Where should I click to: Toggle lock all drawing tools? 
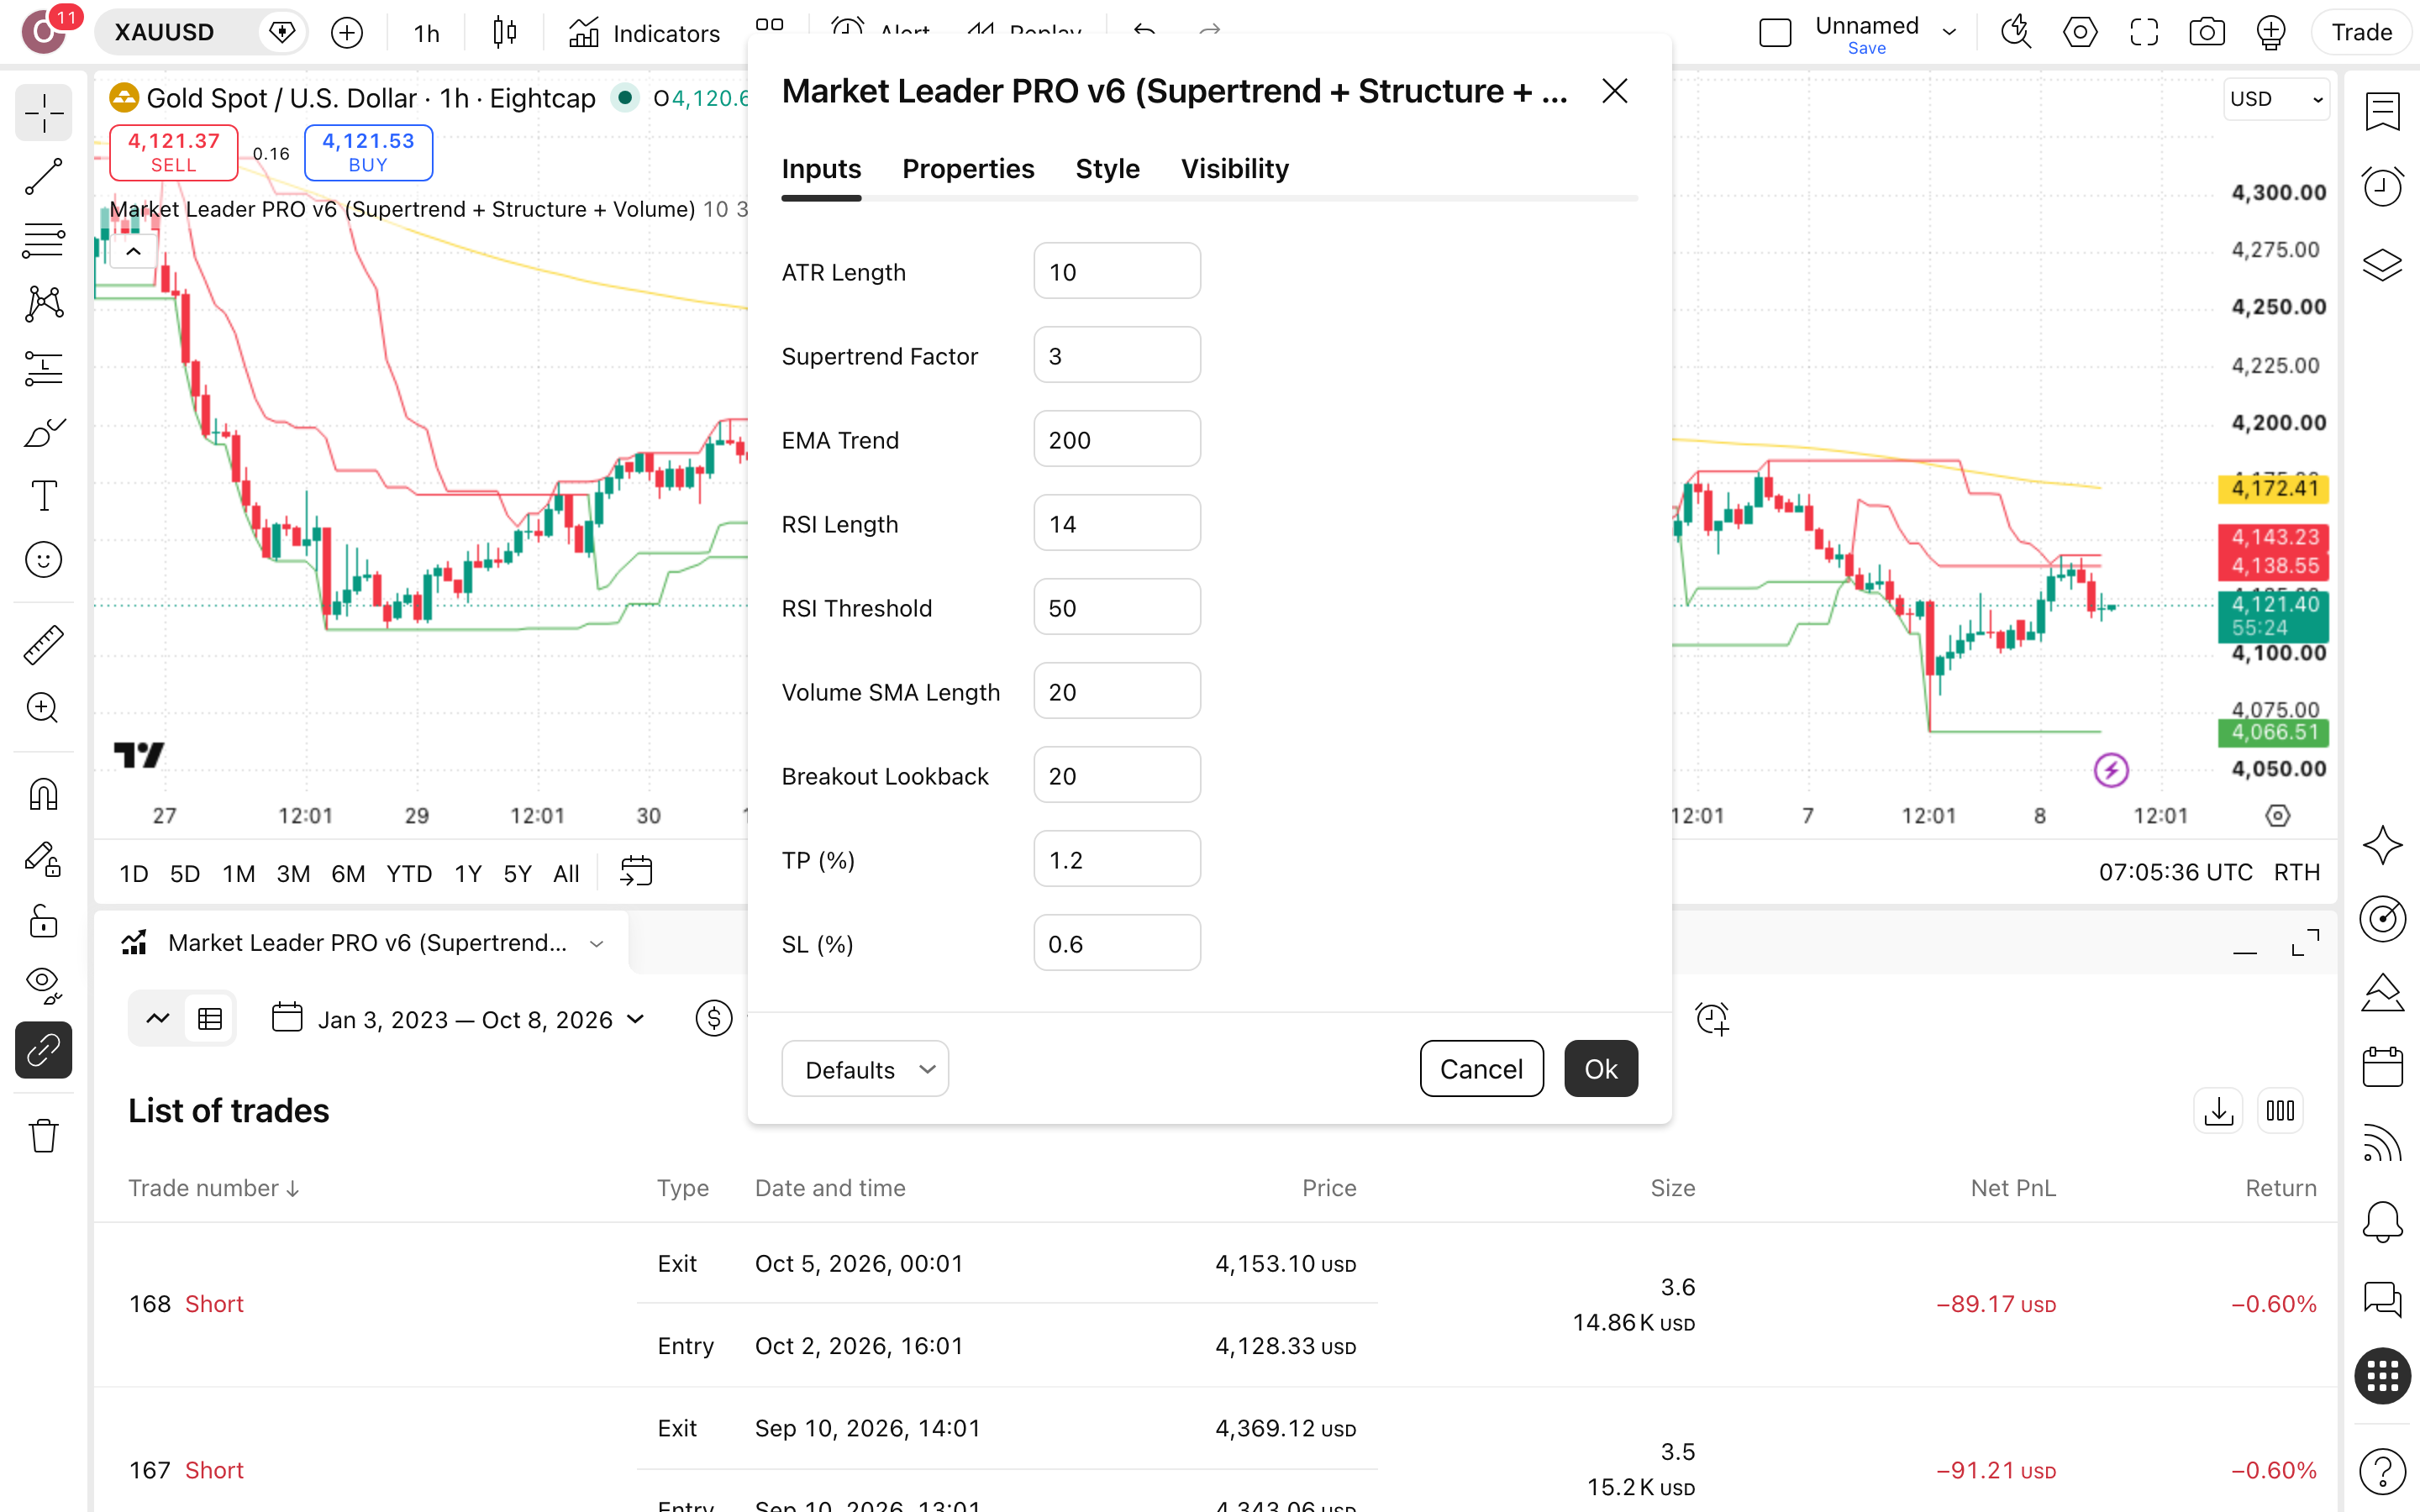pos(43,922)
